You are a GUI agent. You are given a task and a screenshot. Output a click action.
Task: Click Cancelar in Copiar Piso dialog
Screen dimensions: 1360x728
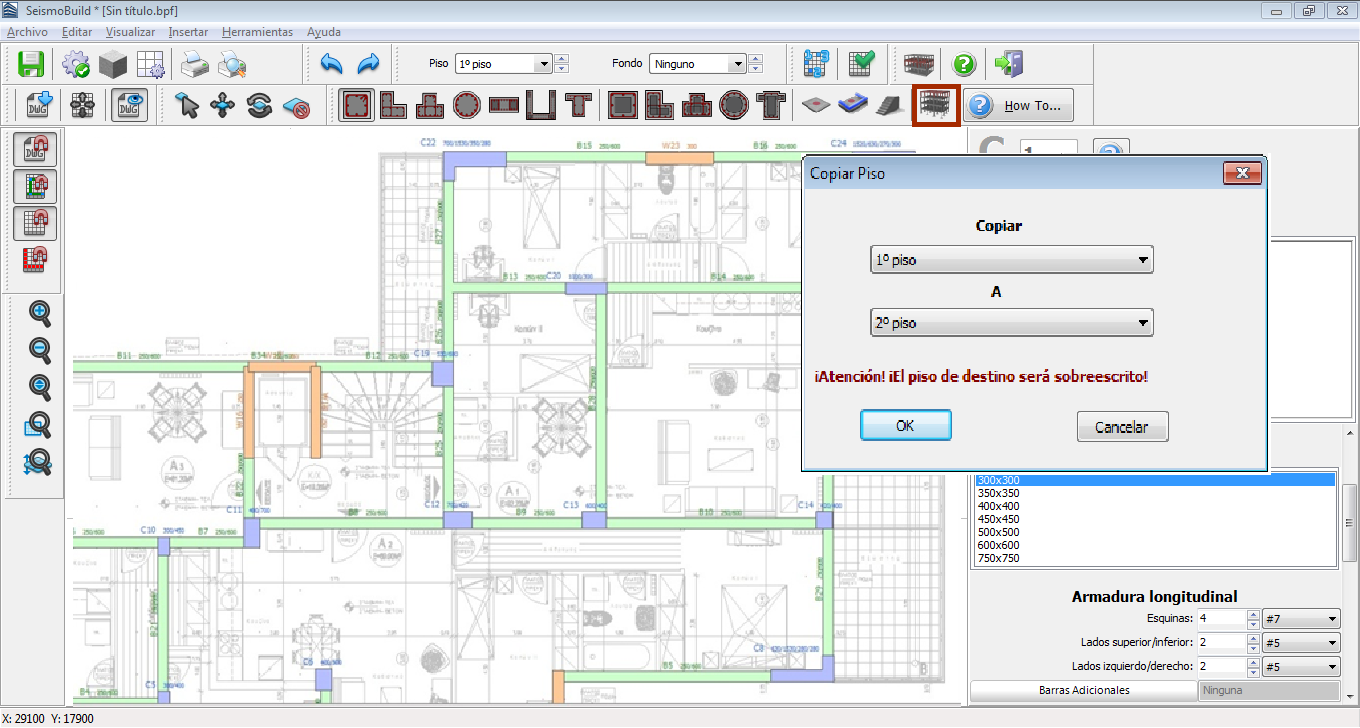(1121, 427)
